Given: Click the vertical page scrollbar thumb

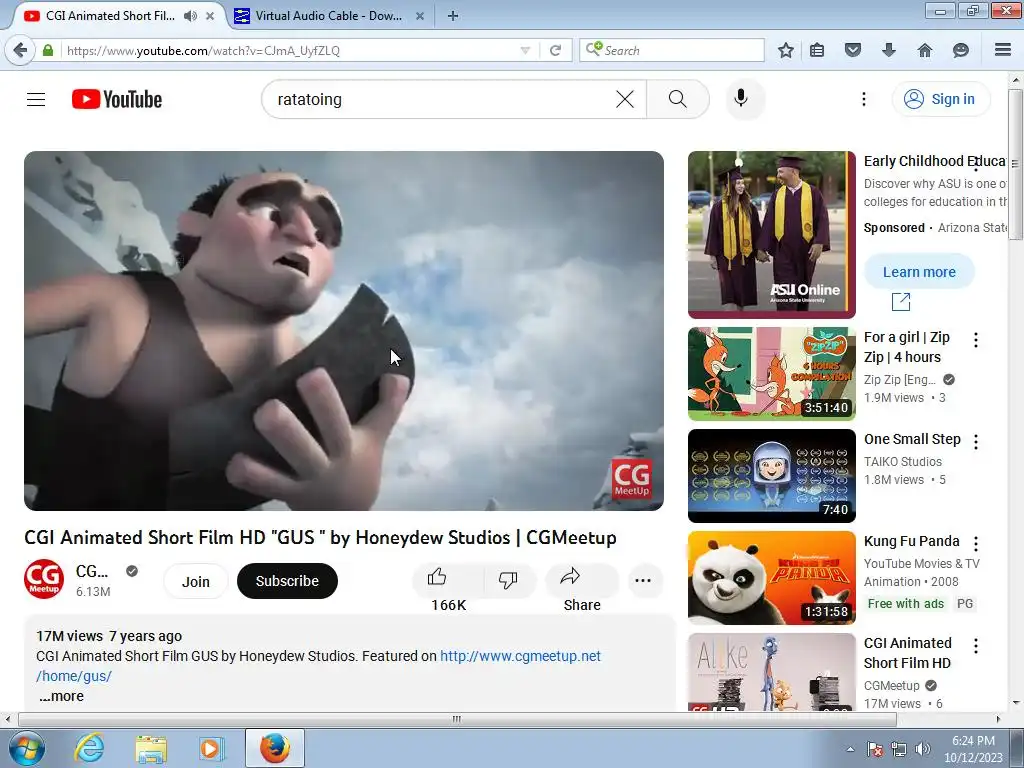Looking at the screenshot, I should coord(1015,165).
